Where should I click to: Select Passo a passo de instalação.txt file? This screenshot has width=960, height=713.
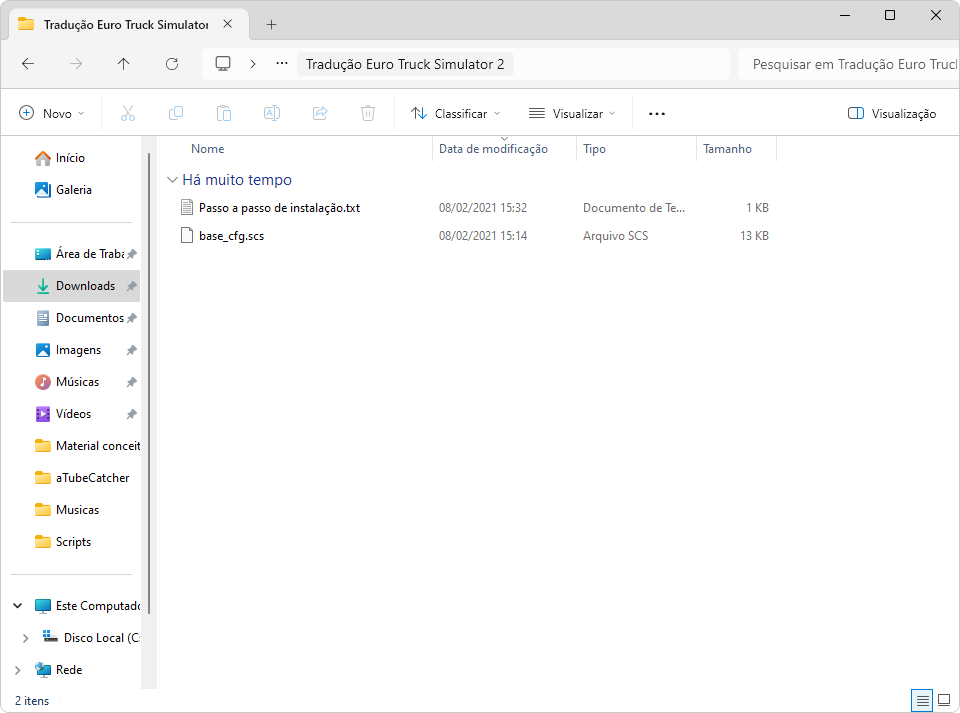click(x=279, y=208)
